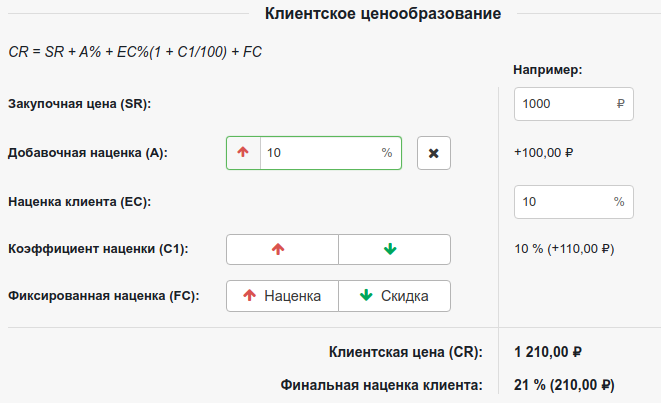
Task: Click the Фиксированная наценка (FC) label
Action: click(x=102, y=296)
